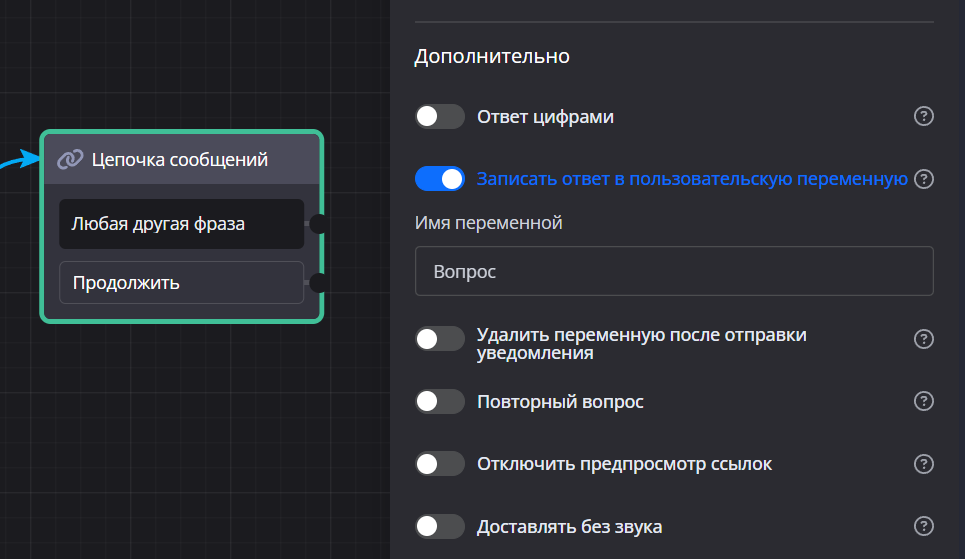
Task: Enable 'Отключить предпросмотр ссылок' toggle
Action: tap(440, 464)
